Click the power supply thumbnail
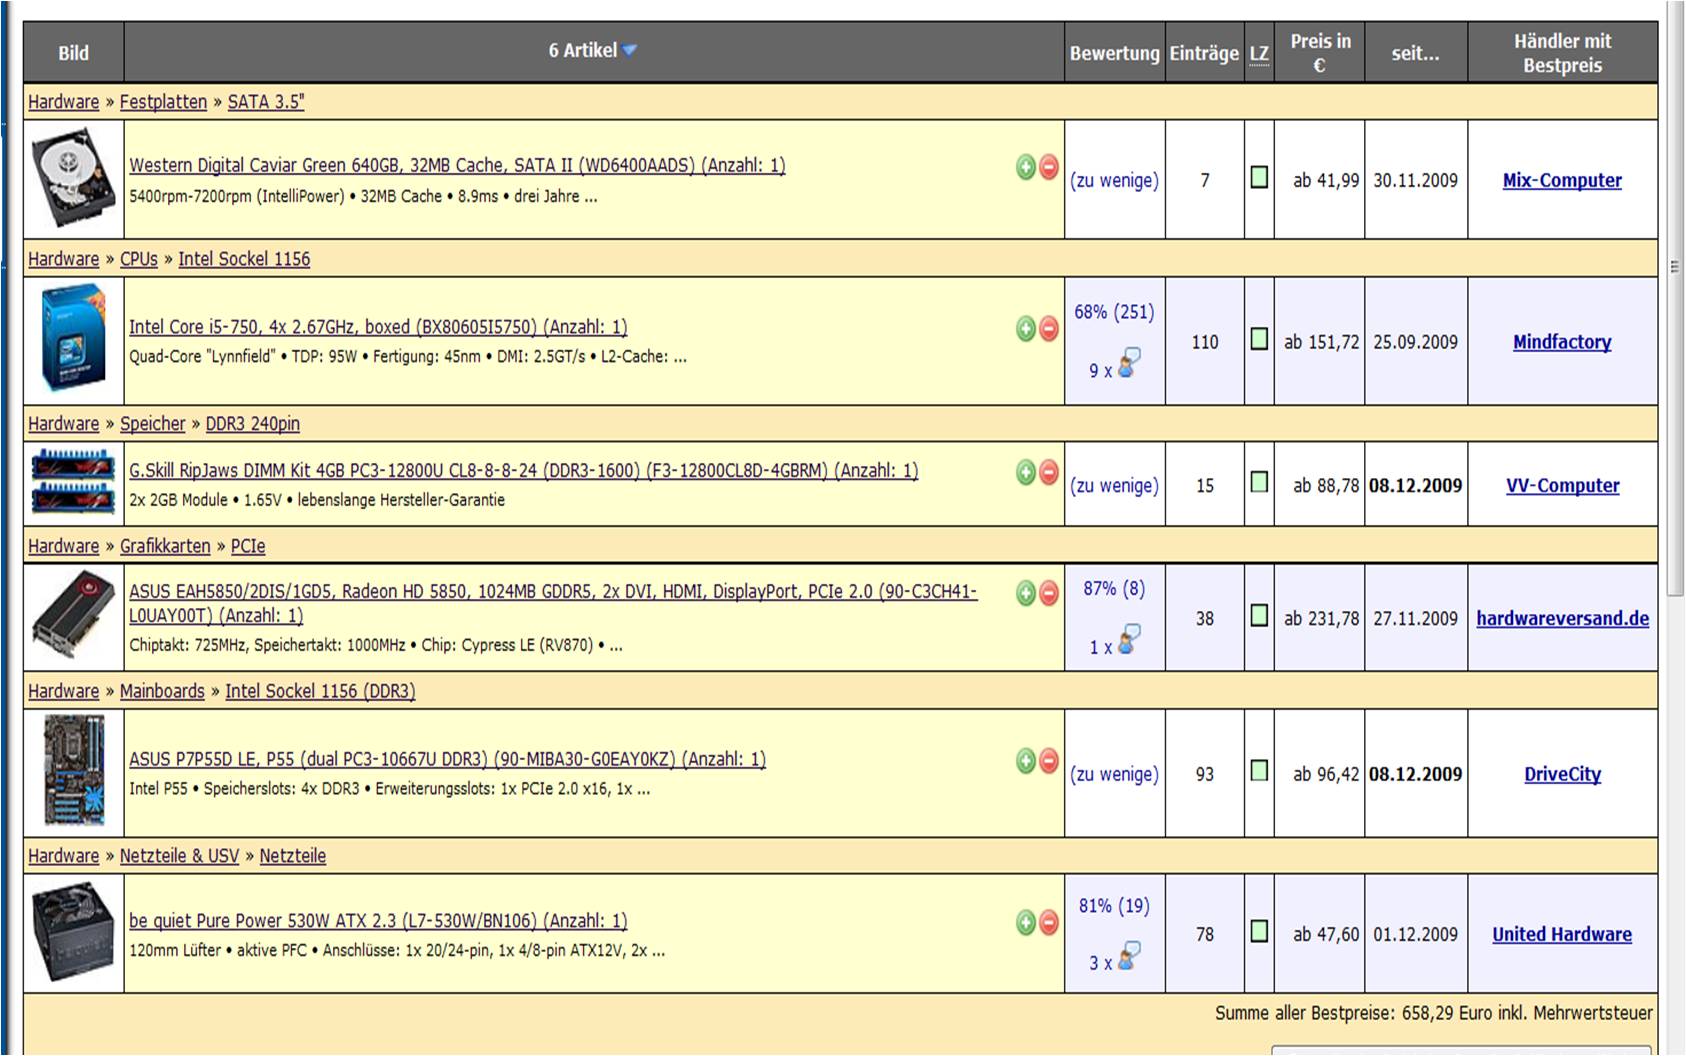The image size is (1686, 1056). click(73, 932)
